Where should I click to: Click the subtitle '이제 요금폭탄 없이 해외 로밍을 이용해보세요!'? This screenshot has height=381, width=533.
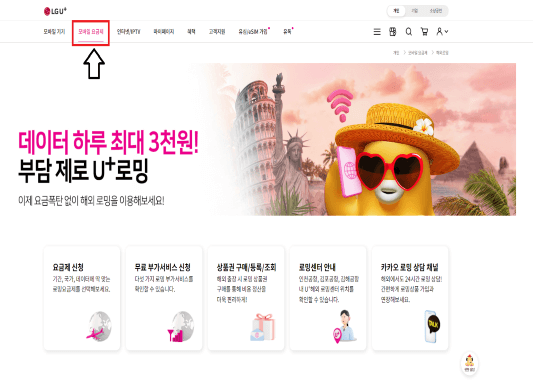pyautogui.click(x=91, y=201)
